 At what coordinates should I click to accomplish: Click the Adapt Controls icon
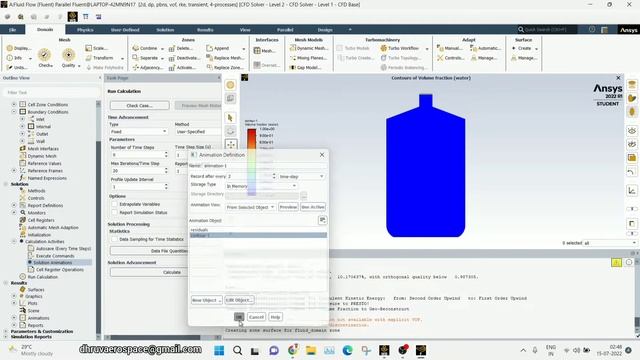click(440, 58)
